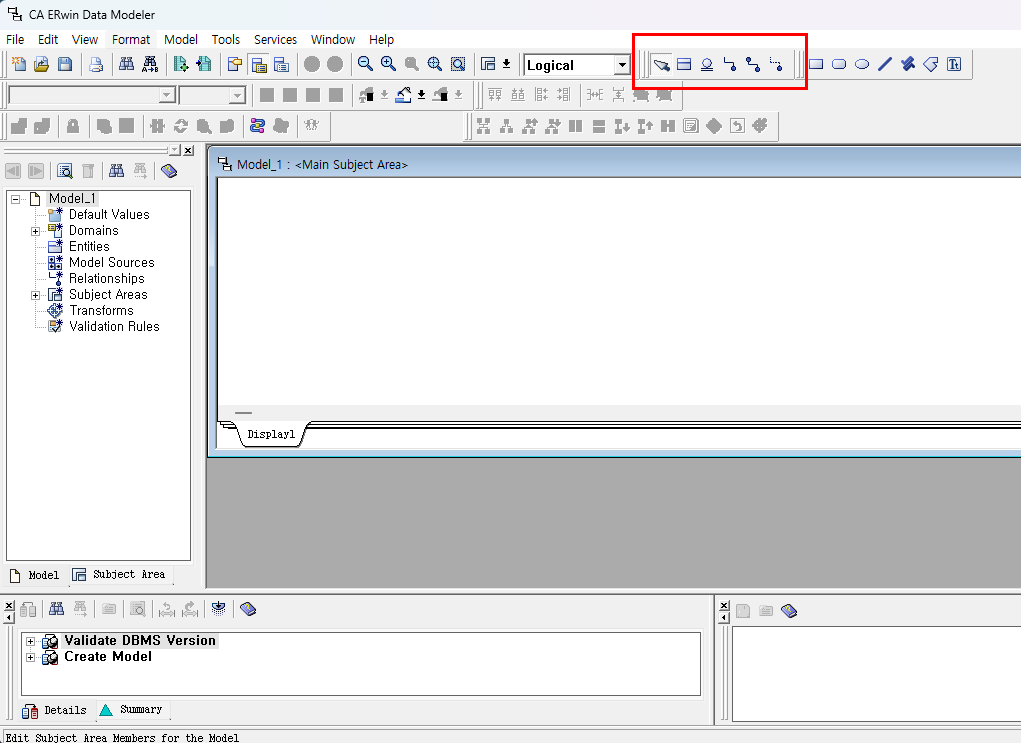The image size is (1021, 743).
Task: Expand the Subject Areas tree node
Action: [36, 295]
